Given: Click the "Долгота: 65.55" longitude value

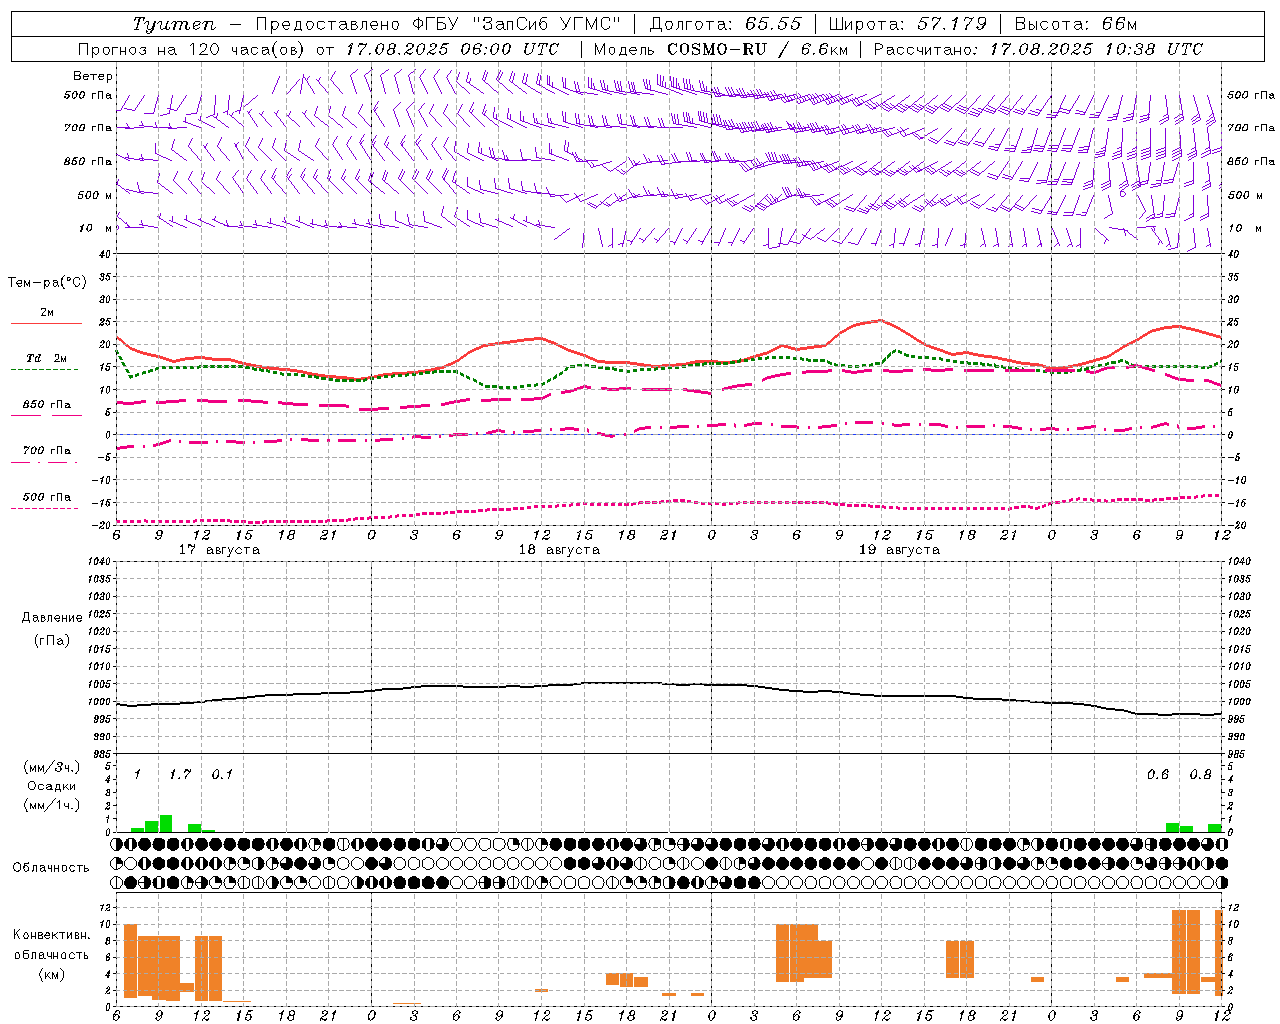Looking at the screenshot, I should coord(726,24).
